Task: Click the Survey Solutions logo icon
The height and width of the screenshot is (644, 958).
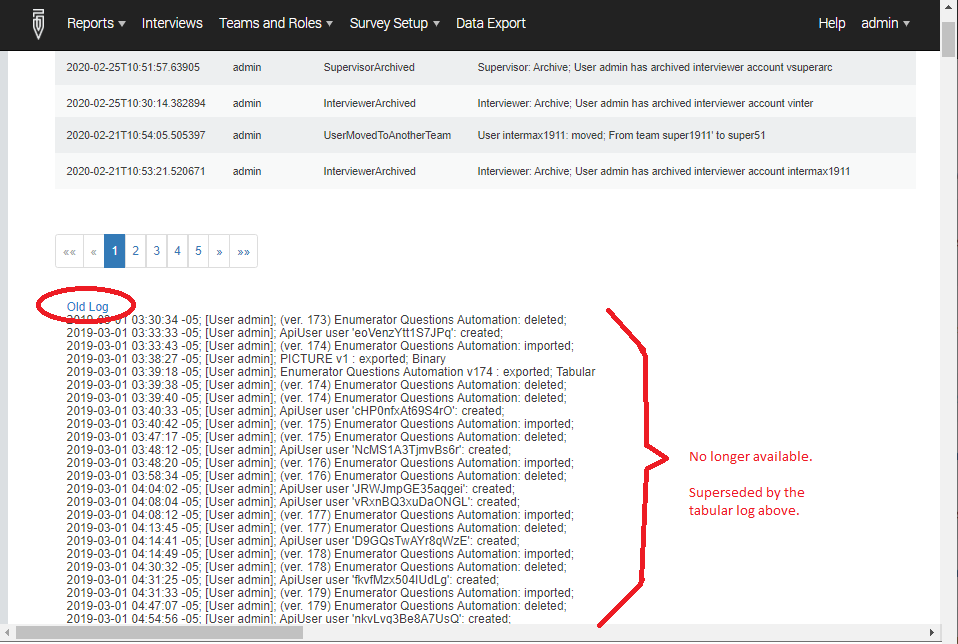Action: 38,23
